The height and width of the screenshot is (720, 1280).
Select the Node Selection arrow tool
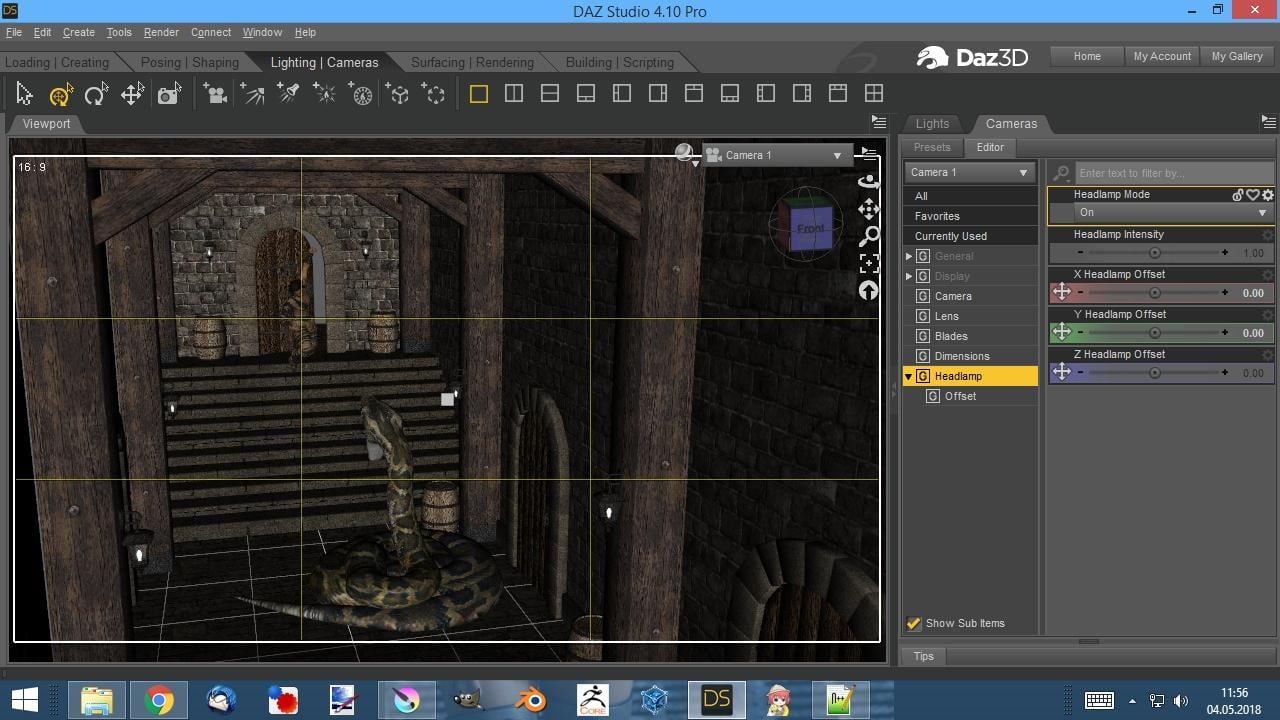point(24,94)
